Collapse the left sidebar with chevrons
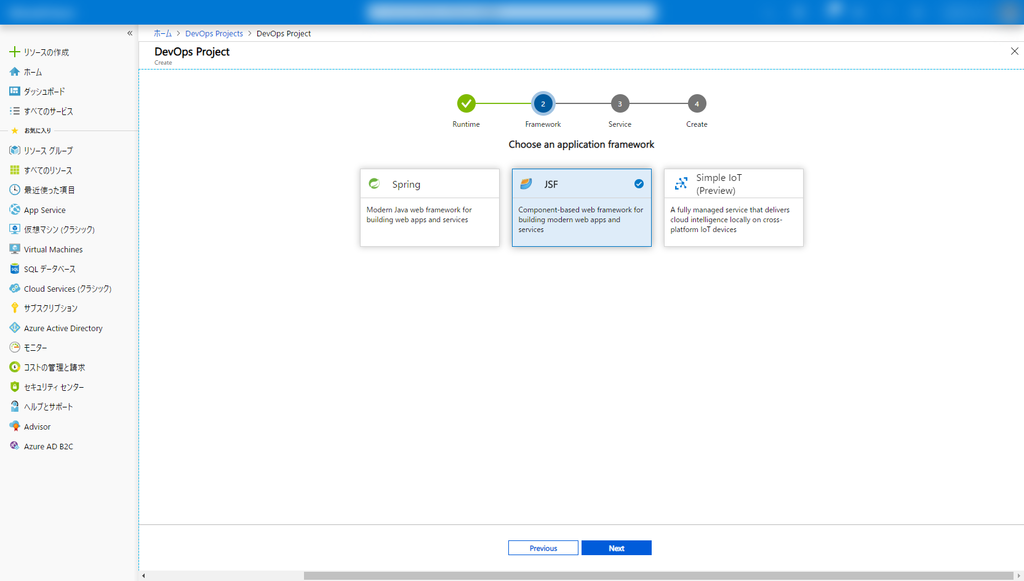1024x581 pixels. [129, 33]
